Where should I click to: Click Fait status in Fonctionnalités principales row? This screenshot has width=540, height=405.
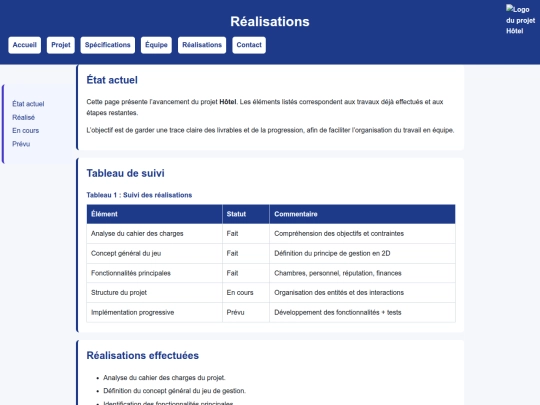point(246,273)
